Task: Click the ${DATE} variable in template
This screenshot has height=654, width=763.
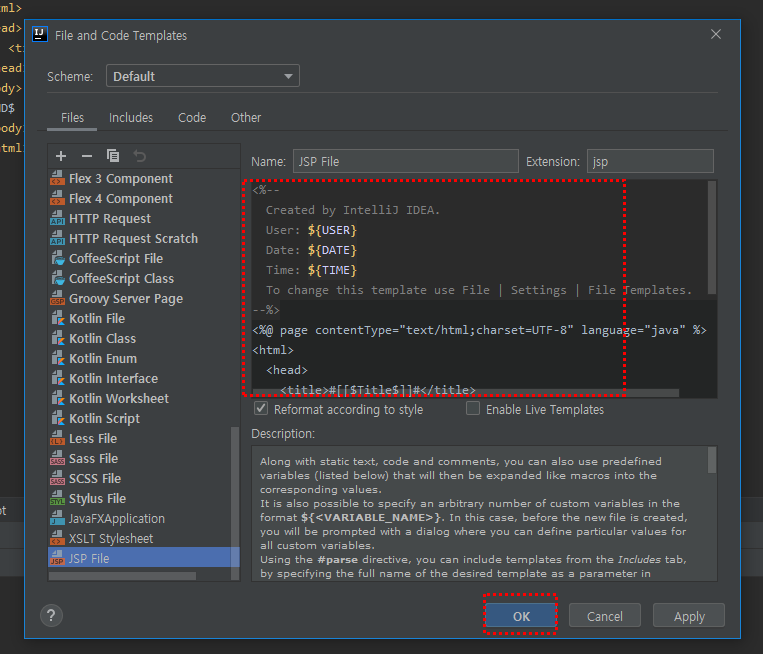Action: coord(332,250)
